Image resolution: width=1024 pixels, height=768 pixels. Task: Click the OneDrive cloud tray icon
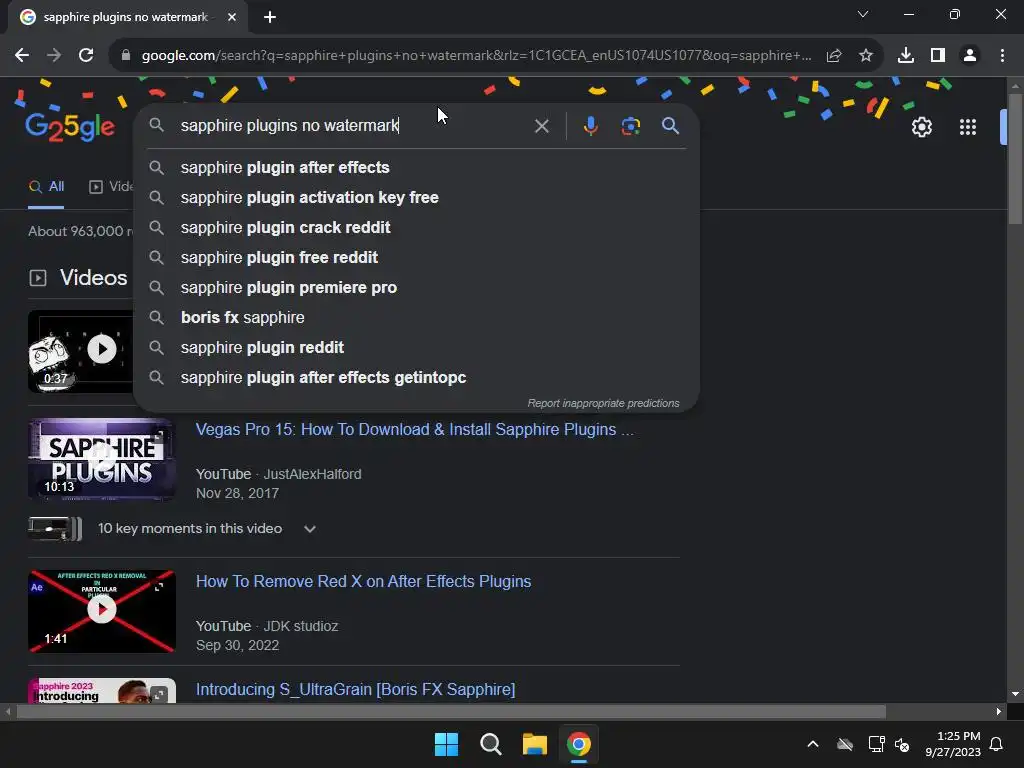(x=845, y=744)
